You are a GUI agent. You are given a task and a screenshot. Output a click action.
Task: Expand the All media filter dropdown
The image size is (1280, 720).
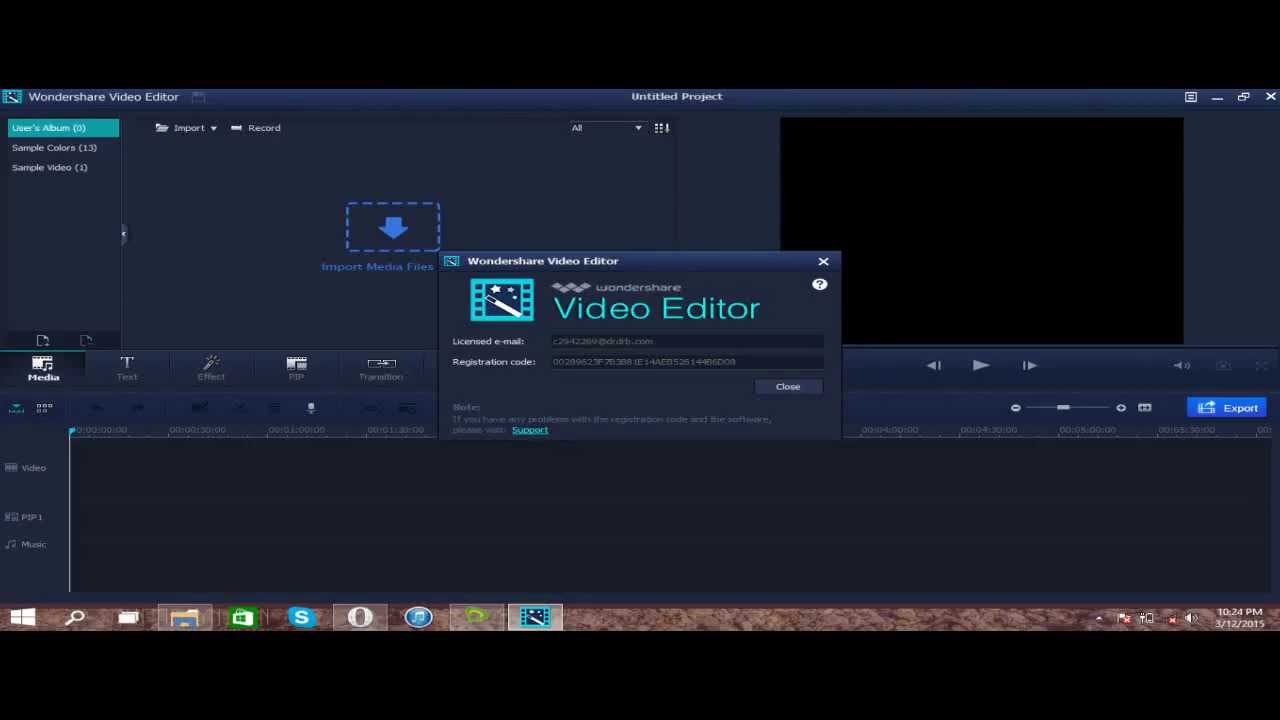[606, 128]
